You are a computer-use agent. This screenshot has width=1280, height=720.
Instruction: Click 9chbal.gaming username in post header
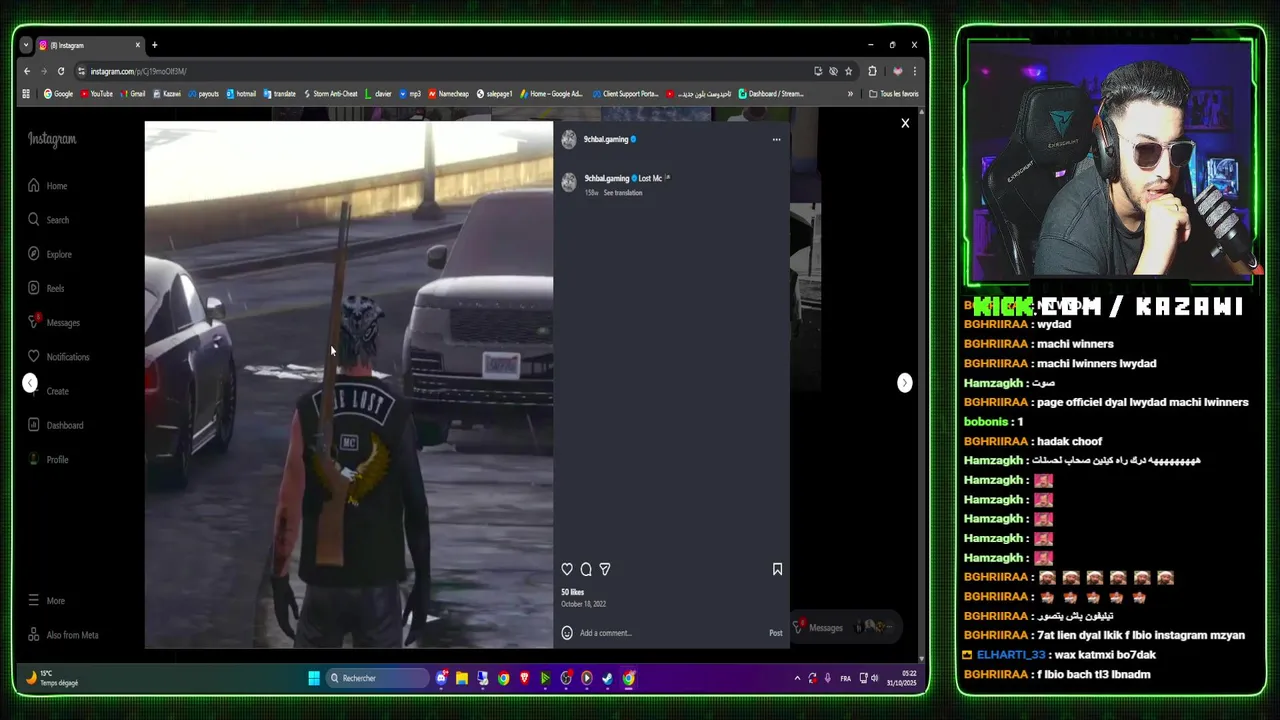(x=606, y=140)
